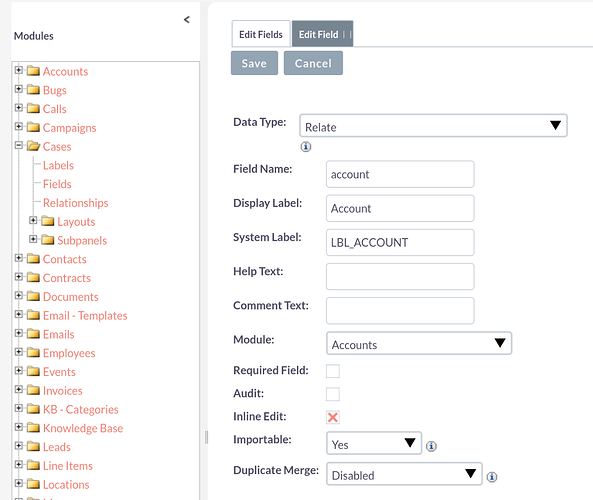593x500 pixels.
Task: Collapse the Modules sidebar with the arrow
Action: click(186, 20)
